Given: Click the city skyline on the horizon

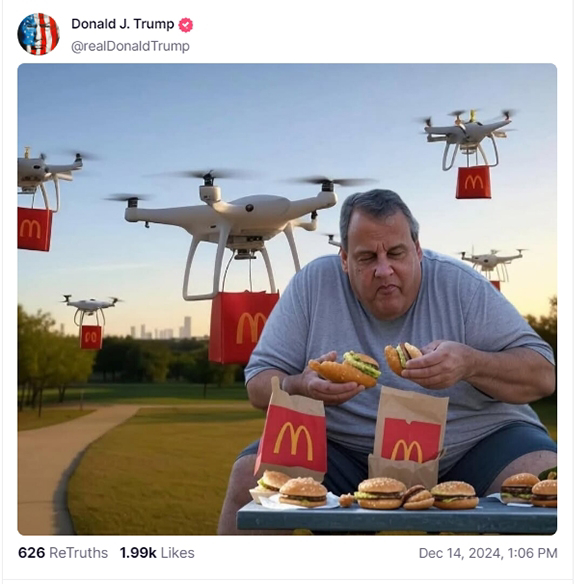Looking at the screenshot, I should (162, 329).
